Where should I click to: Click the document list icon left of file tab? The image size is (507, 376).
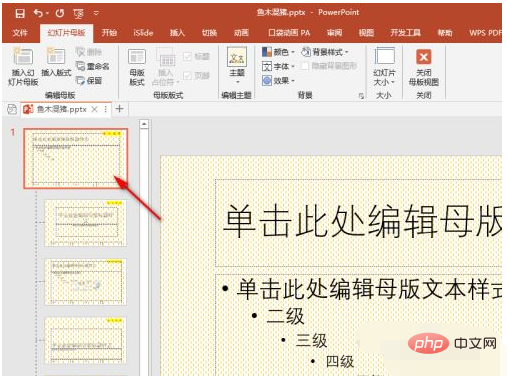pyautogui.click(x=12, y=109)
